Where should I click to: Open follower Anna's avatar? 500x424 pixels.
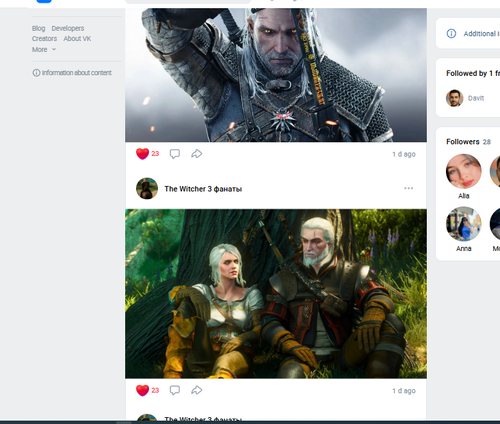tap(464, 224)
